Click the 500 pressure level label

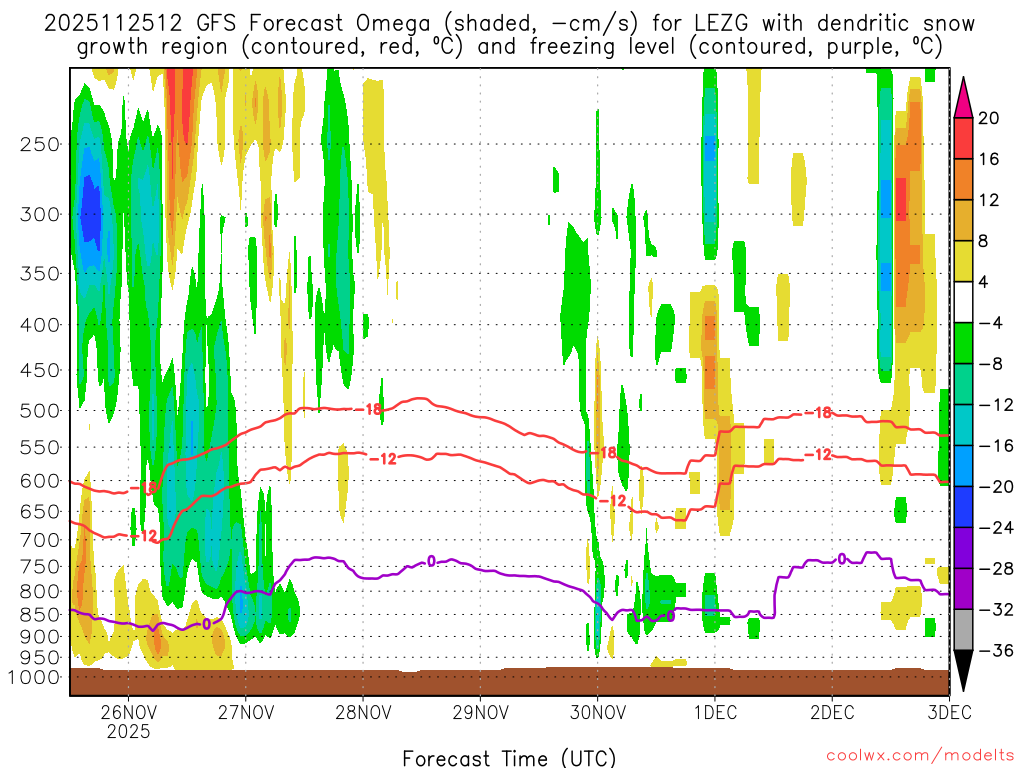pos(40,411)
